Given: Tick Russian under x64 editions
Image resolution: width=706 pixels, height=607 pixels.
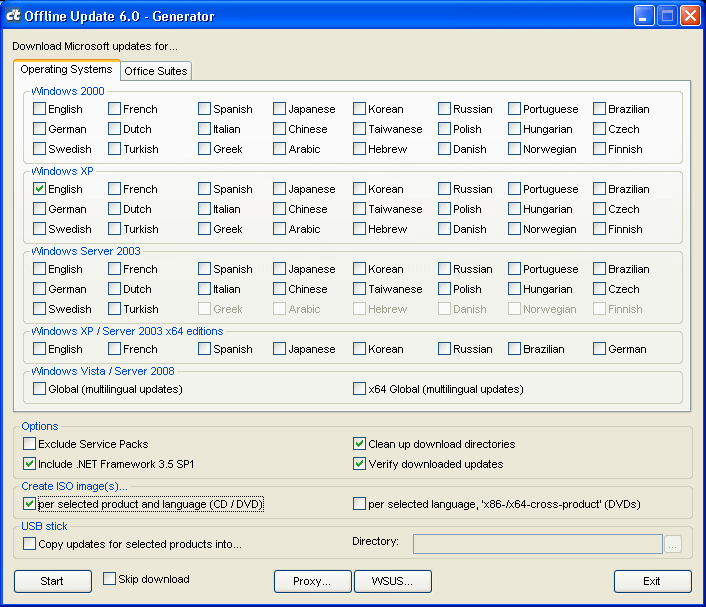Looking at the screenshot, I should 444,349.
